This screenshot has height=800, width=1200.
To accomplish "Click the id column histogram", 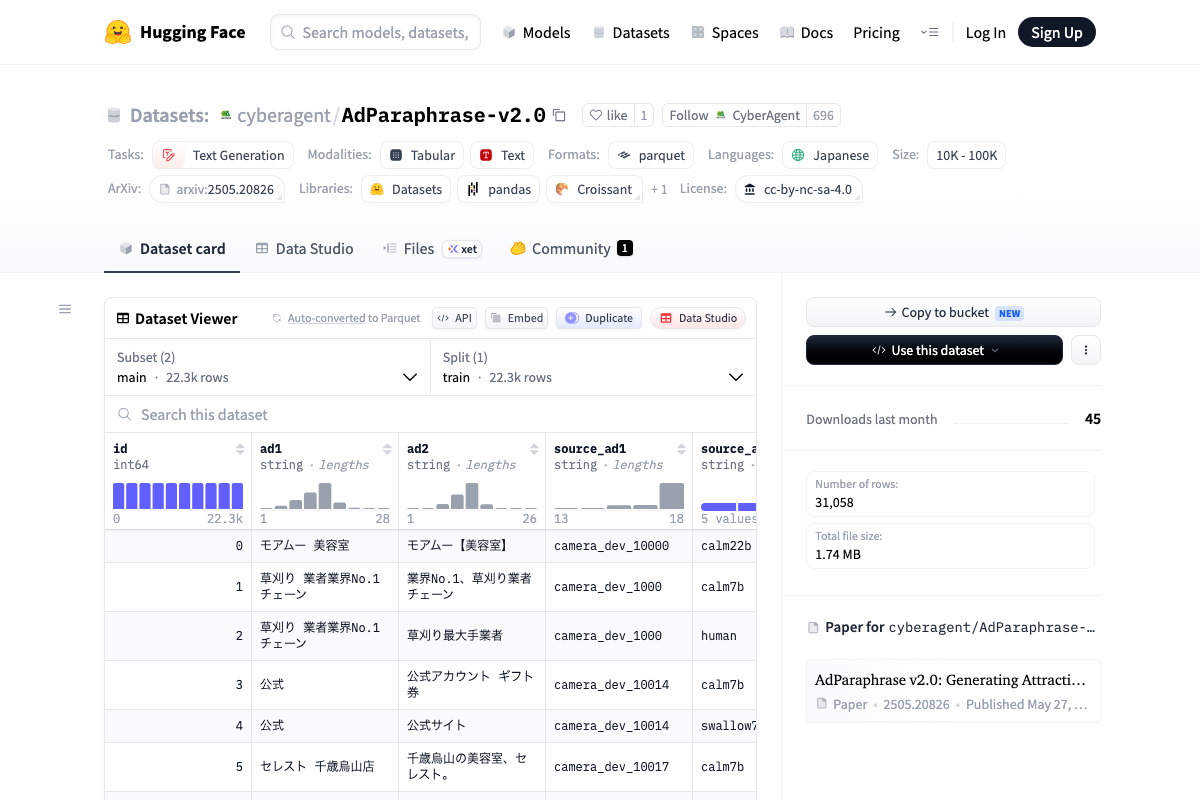I will point(178,496).
